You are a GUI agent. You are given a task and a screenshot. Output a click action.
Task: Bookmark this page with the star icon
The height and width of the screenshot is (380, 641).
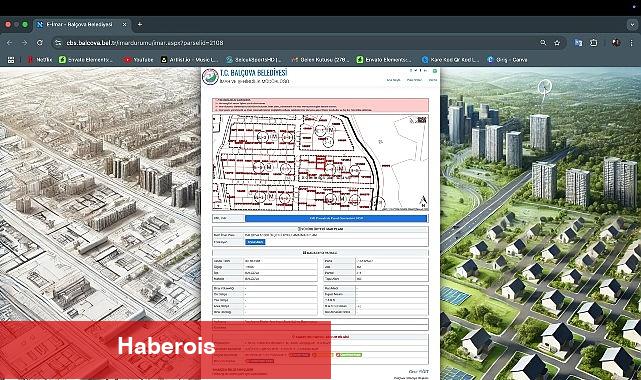(557, 42)
